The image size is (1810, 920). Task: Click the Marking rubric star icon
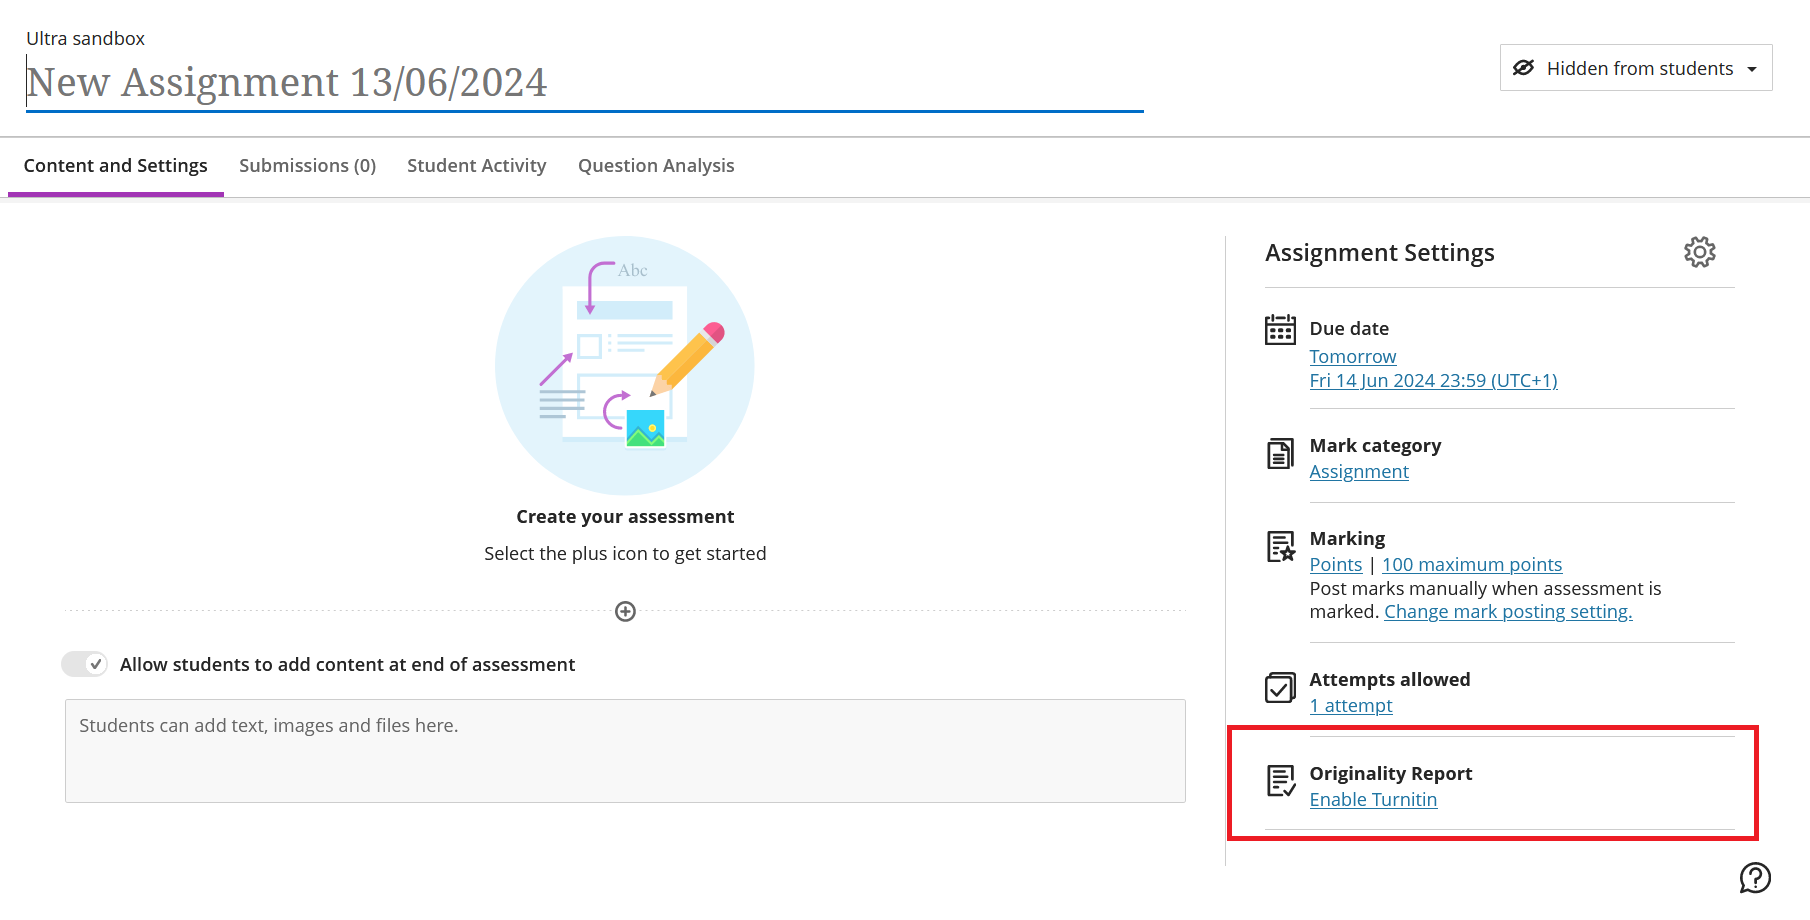1280,547
